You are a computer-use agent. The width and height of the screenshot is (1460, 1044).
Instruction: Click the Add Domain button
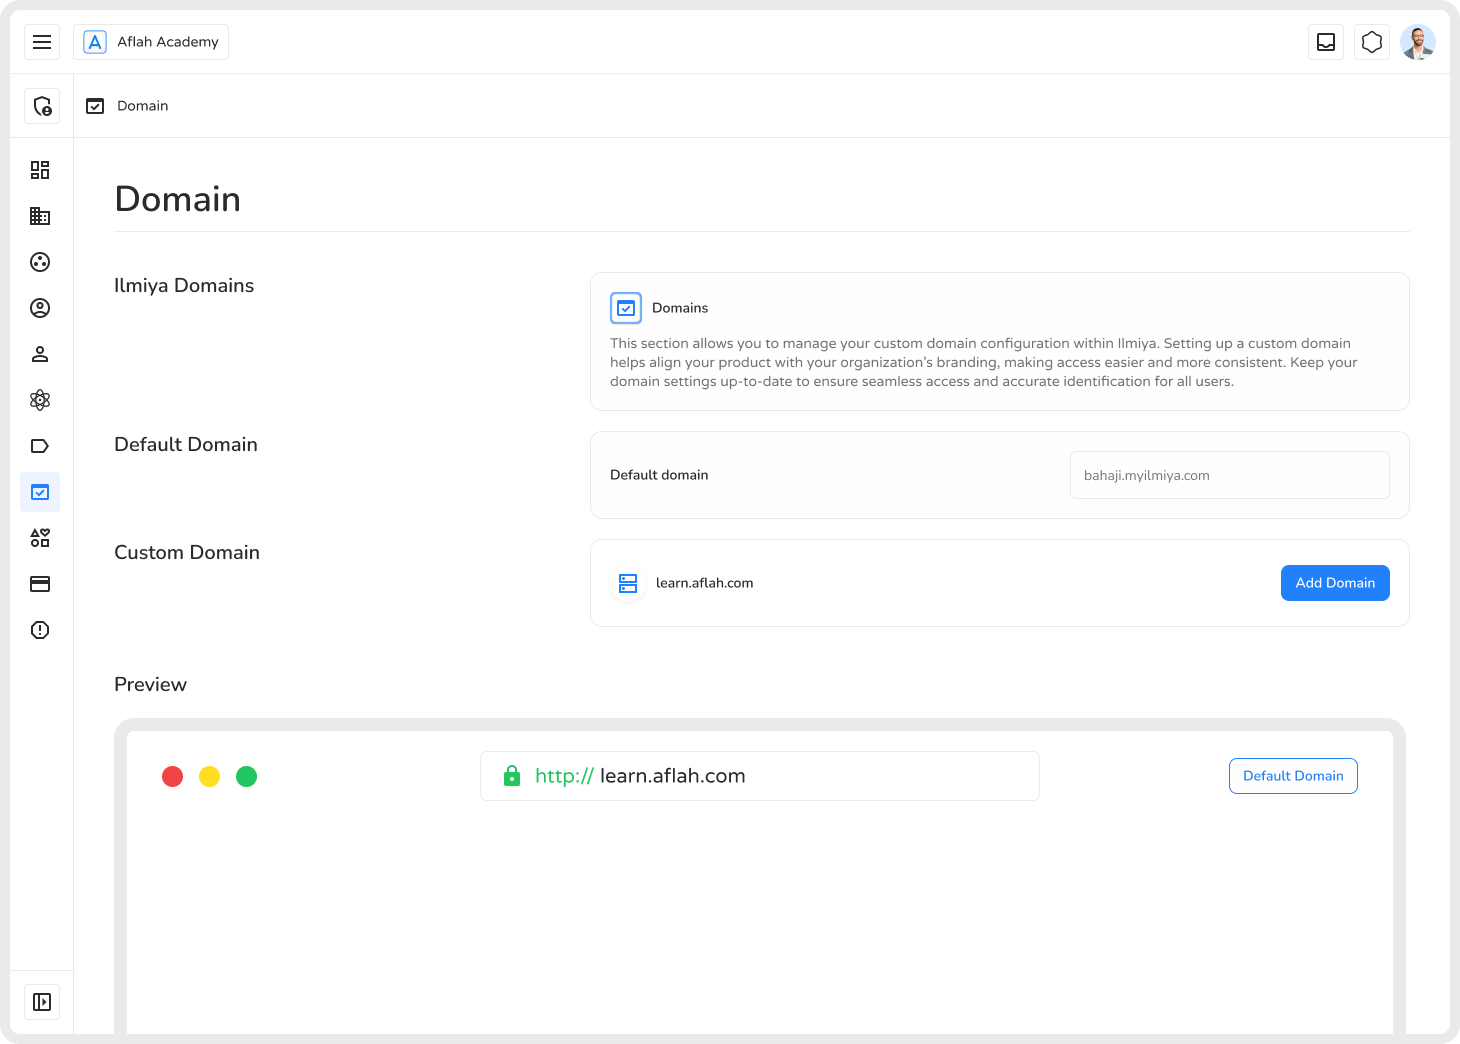pyautogui.click(x=1335, y=583)
